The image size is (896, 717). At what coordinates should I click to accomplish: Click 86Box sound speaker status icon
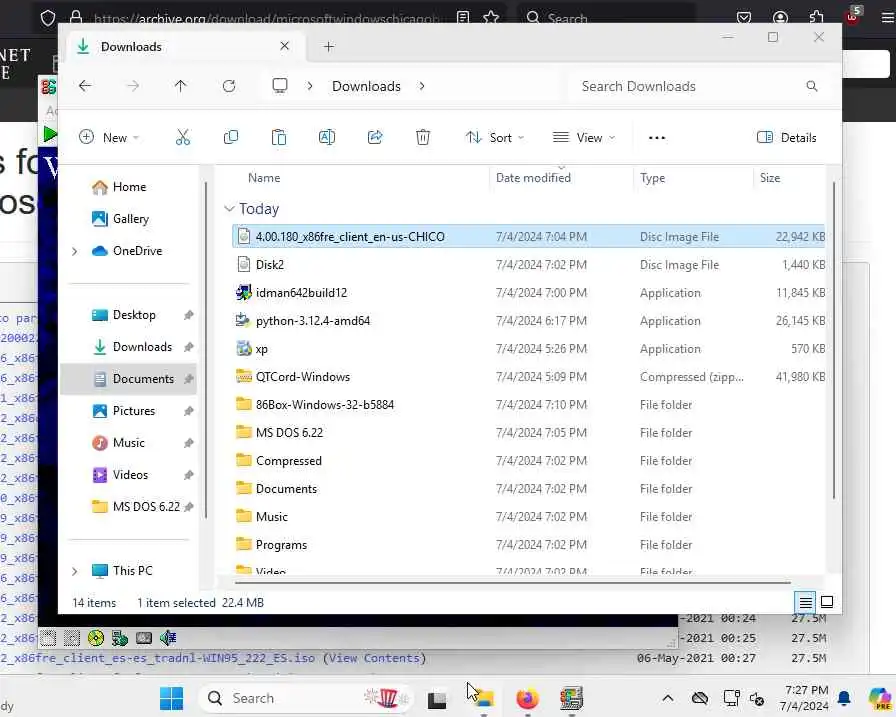pyautogui.click(x=168, y=638)
